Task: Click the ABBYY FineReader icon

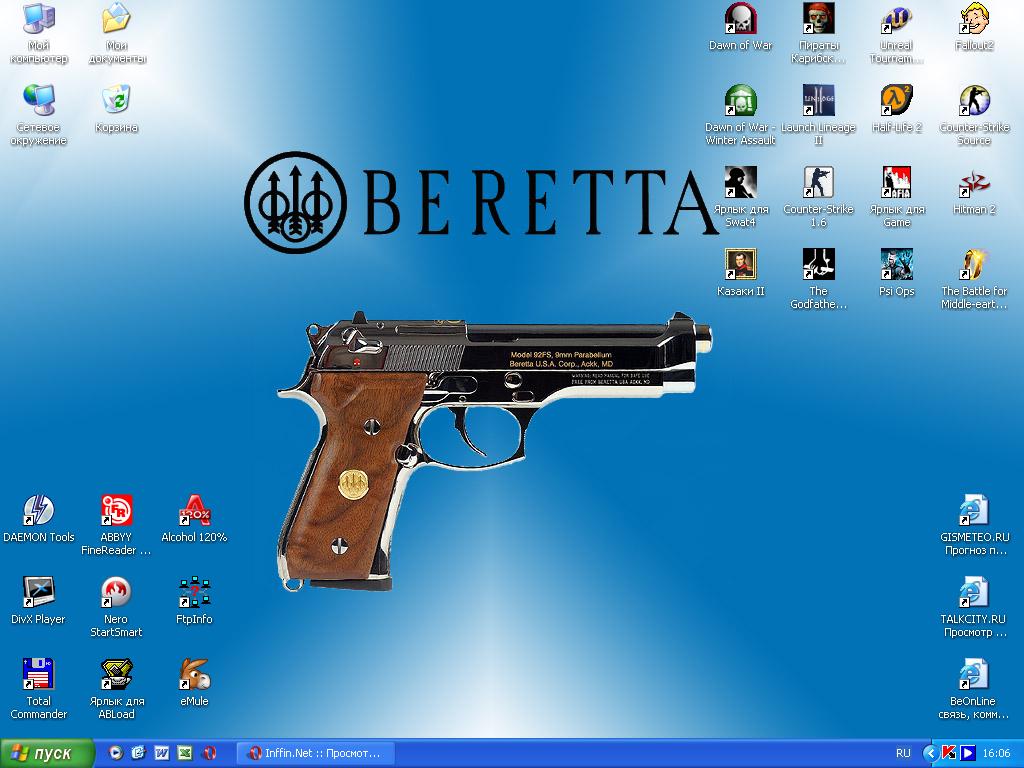Action: 116,511
